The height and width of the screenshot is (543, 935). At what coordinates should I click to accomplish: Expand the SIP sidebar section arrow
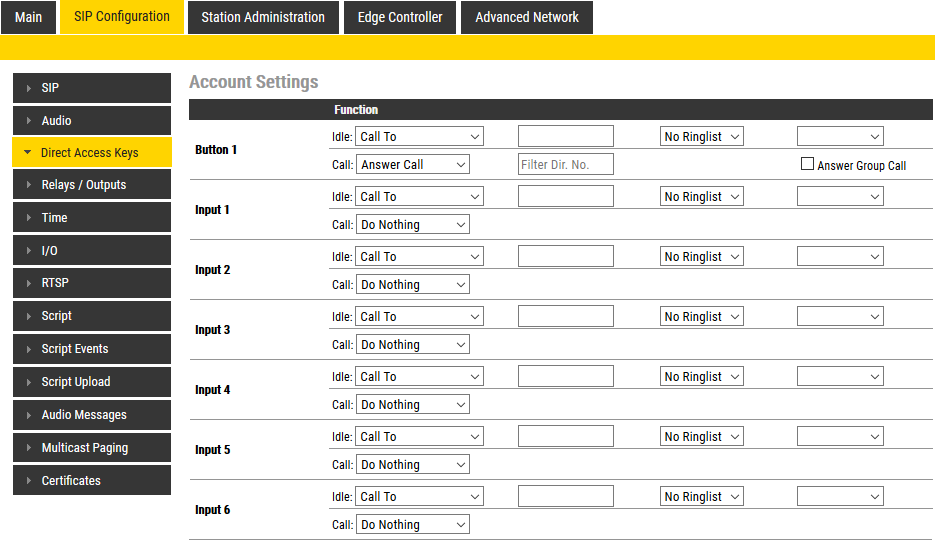coord(29,88)
